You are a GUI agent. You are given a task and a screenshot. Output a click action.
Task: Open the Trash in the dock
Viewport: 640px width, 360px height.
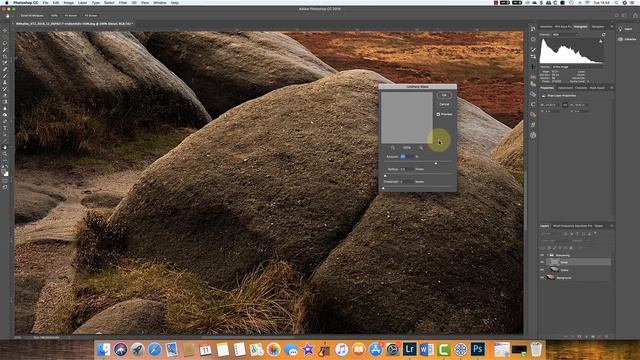[536, 349]
